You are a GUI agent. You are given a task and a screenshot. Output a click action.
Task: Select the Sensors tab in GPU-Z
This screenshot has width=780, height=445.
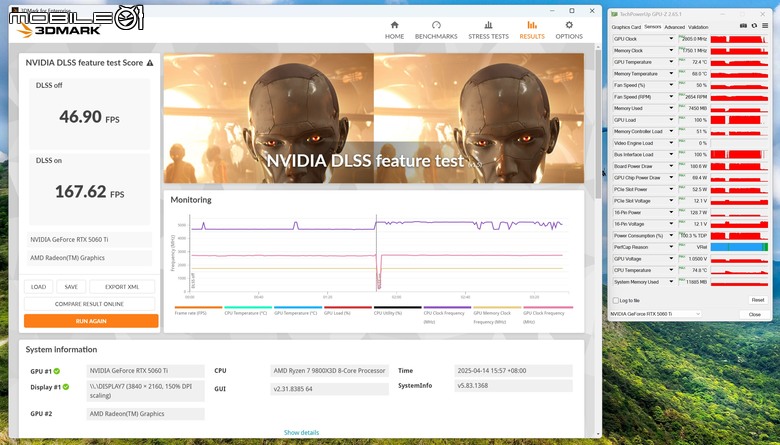pyautogui.click(x=653, y=27)
